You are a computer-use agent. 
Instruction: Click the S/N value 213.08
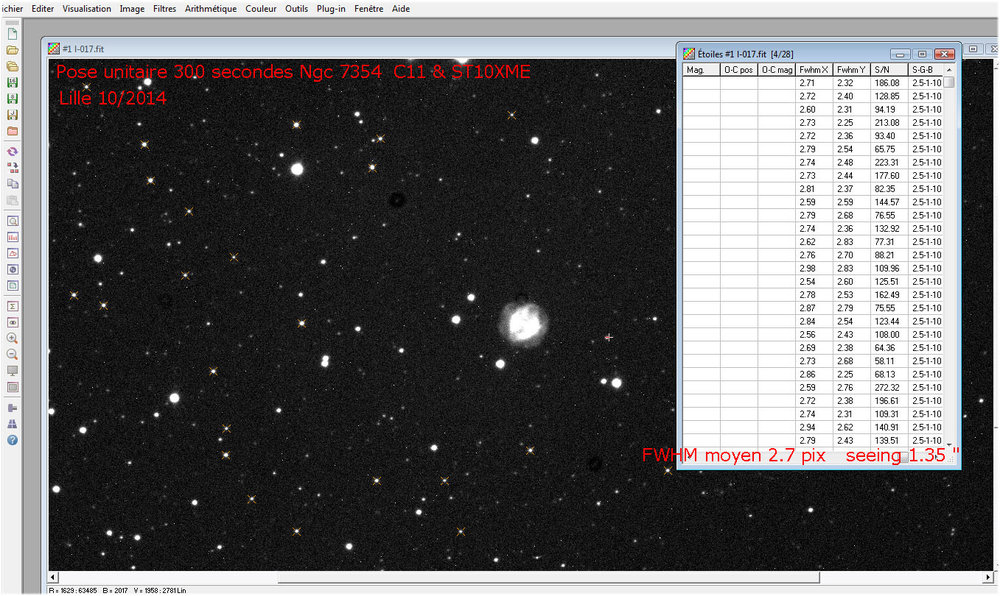(x=887, y=122)
